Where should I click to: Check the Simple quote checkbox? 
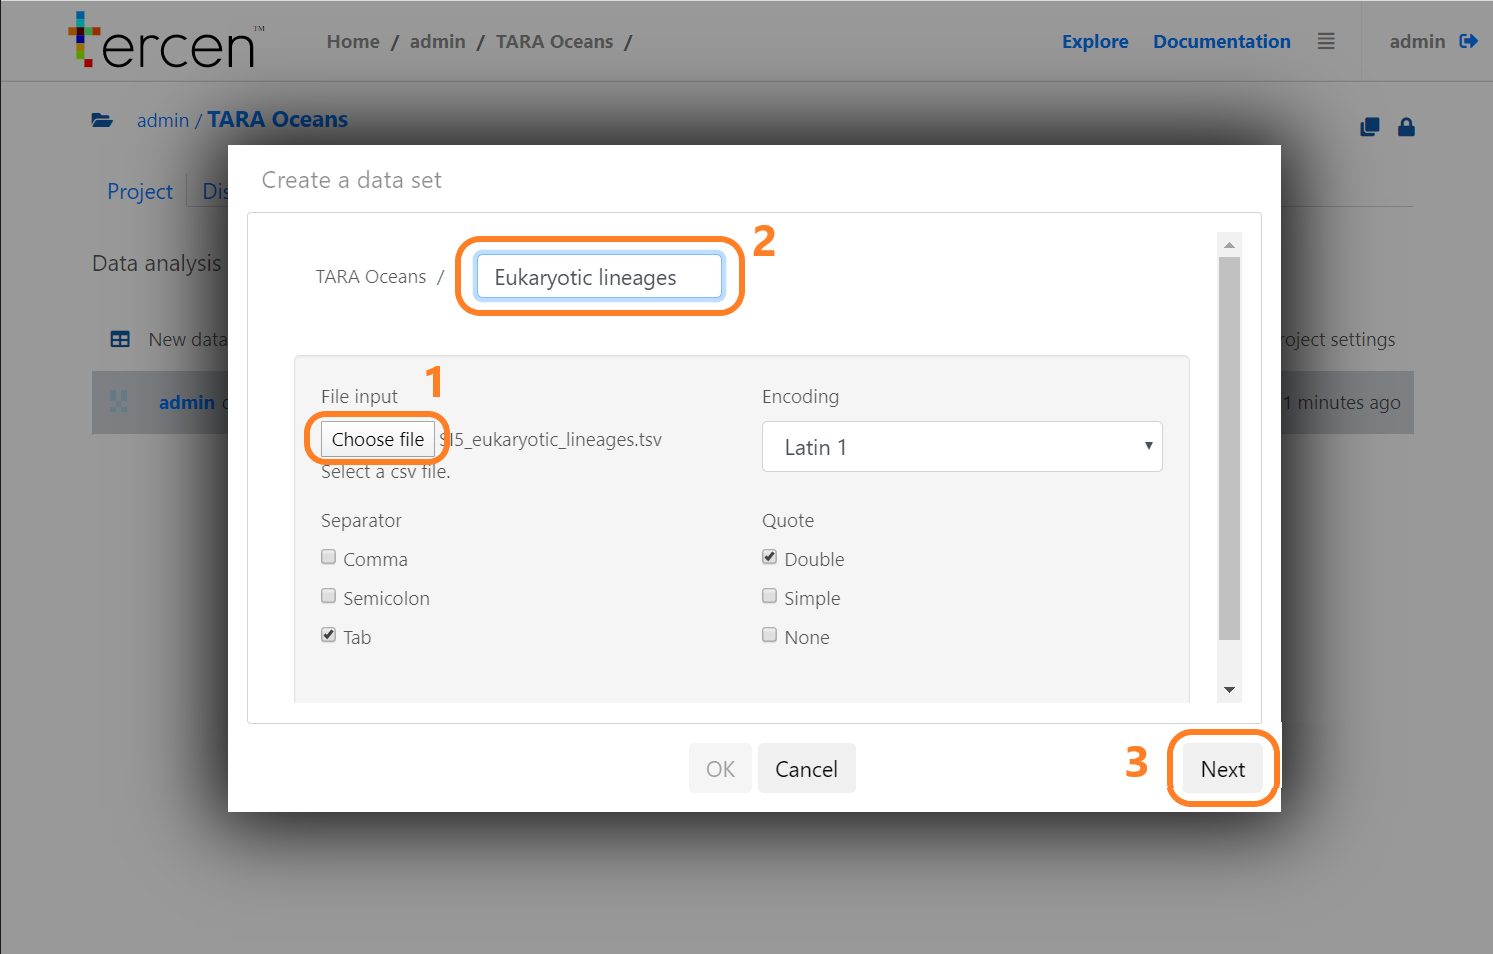[x=769, y=596]
